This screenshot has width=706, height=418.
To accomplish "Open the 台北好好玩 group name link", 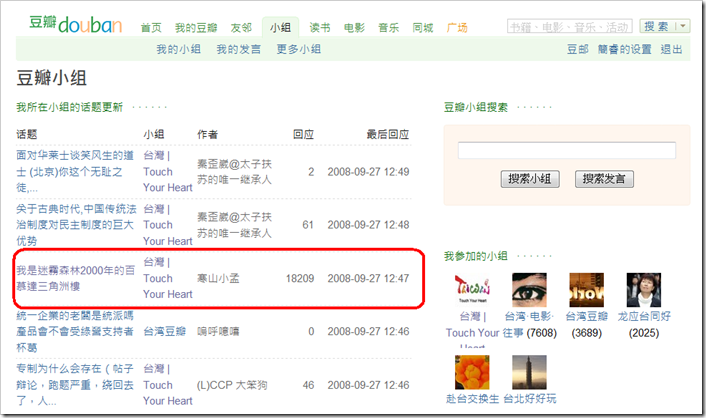I will 530,399.
